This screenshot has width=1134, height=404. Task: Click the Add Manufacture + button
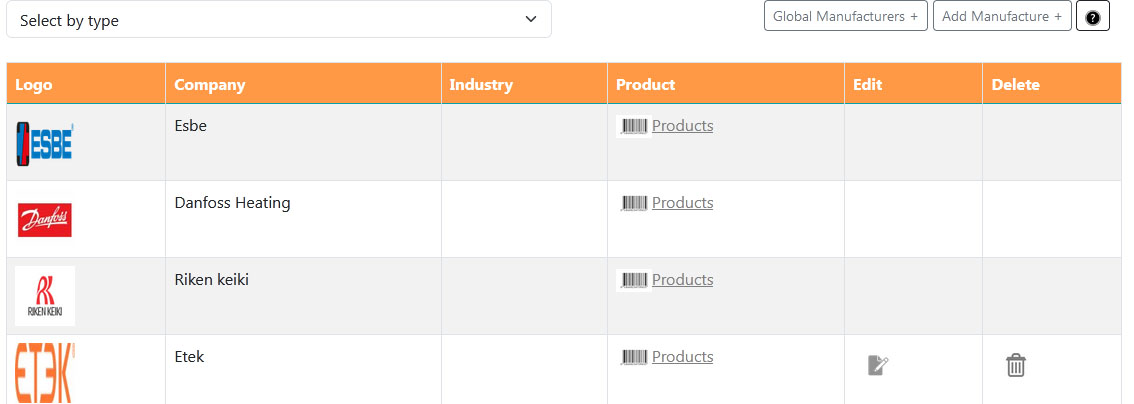pyautogui.click(x=1002, y=16)
